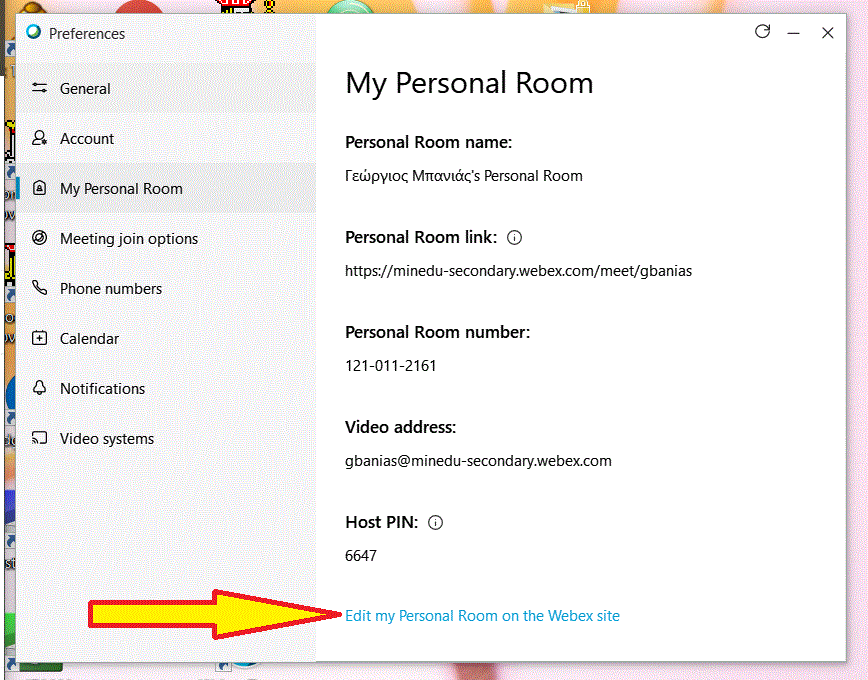
Task: Click the Calendar plus icon
Action: click(39, 338)
